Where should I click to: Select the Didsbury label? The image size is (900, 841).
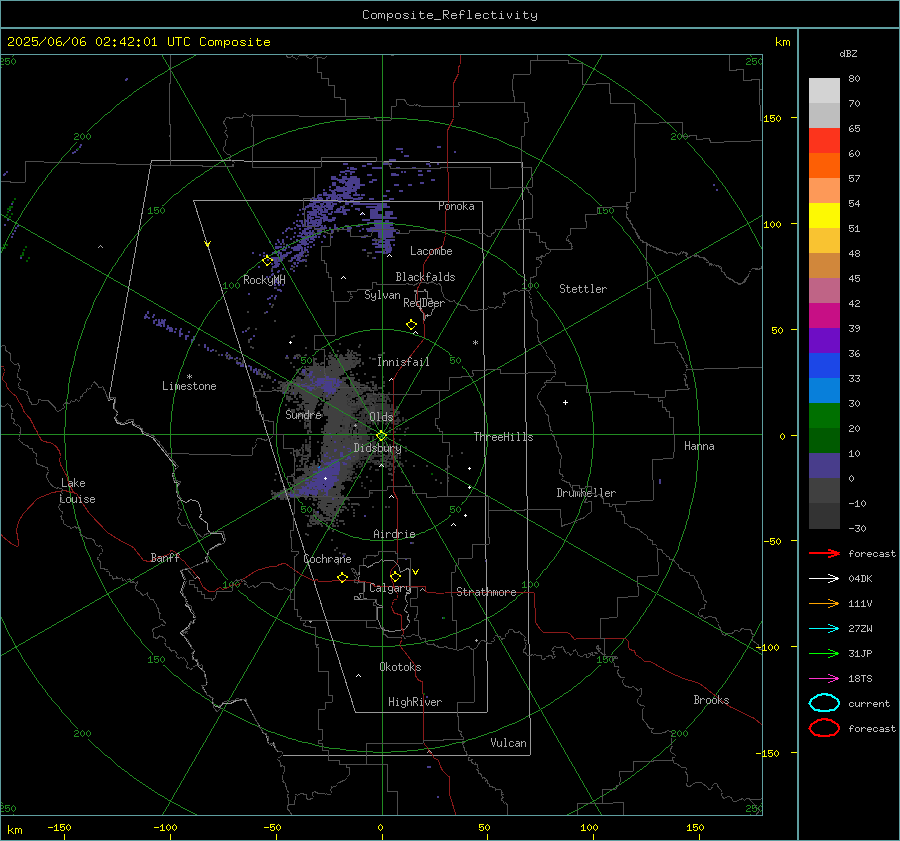click(377, 448)
